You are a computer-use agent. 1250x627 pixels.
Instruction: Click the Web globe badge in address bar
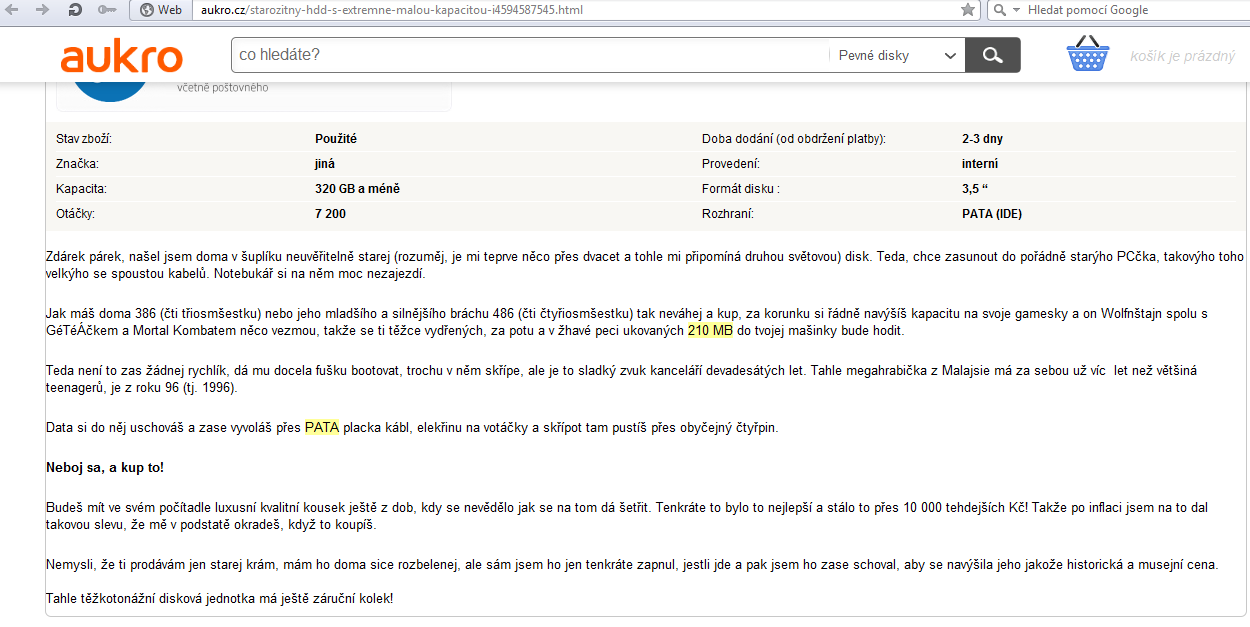(161, 10)
